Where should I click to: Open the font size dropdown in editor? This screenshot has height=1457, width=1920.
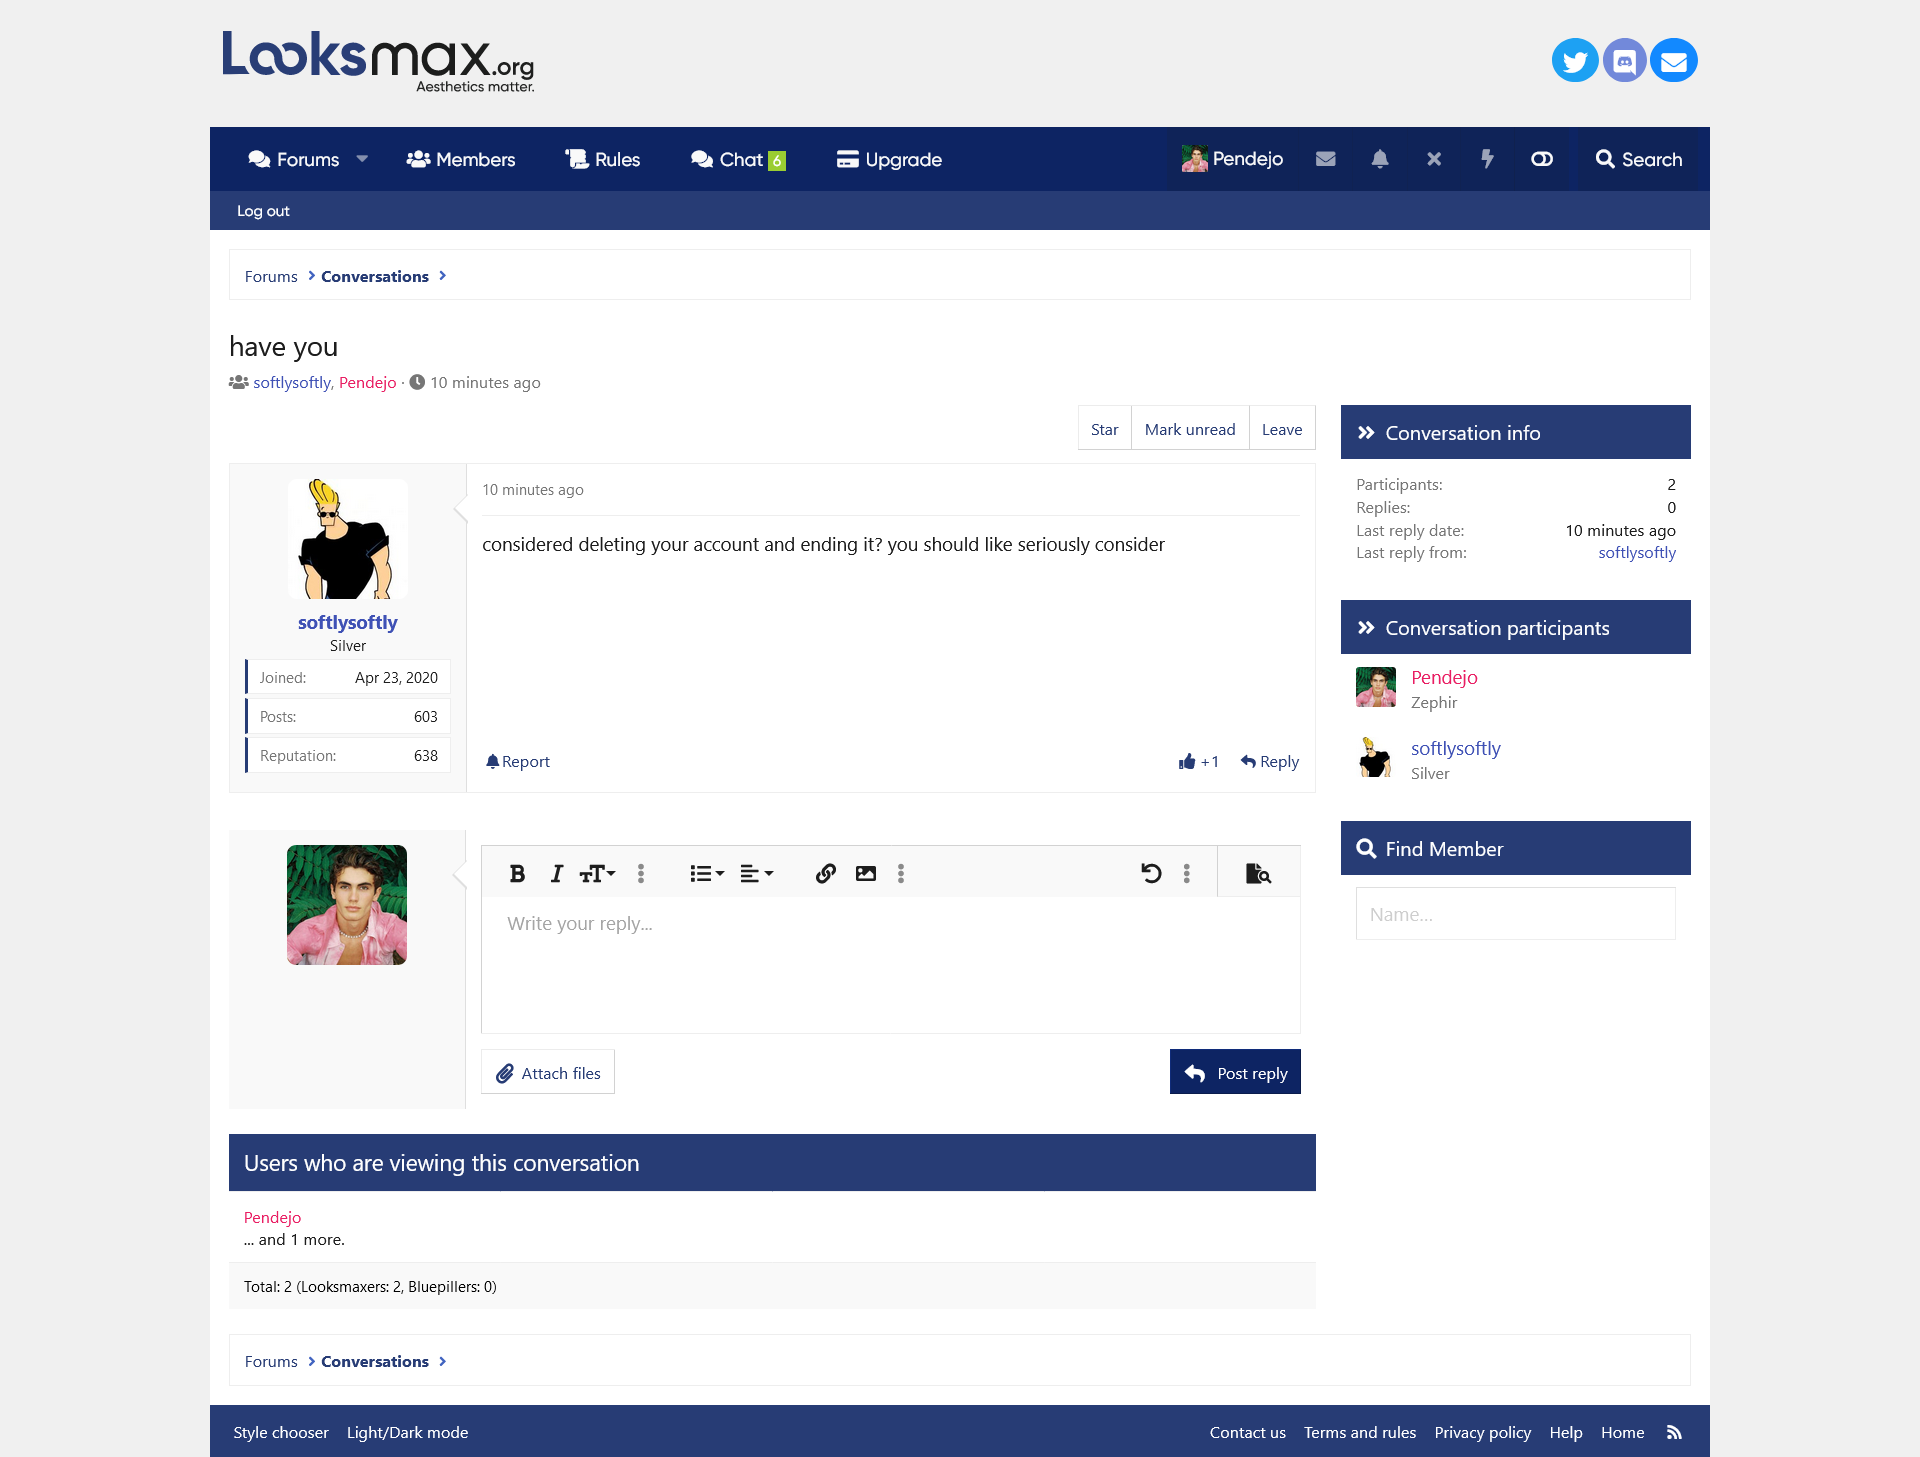coord(598,873)
